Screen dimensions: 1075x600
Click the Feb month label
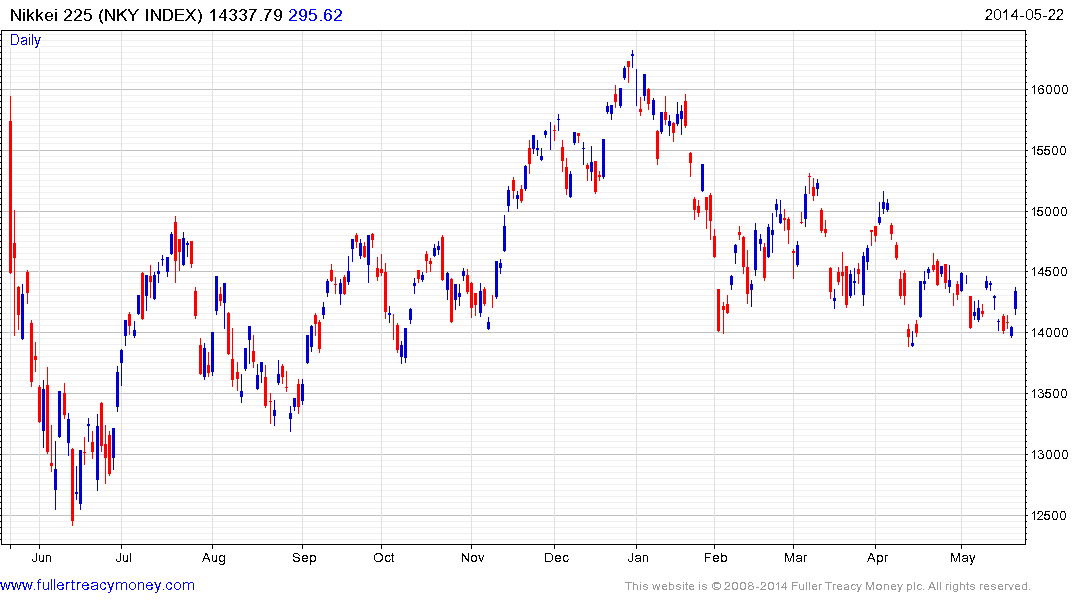[x=715, y=557]
